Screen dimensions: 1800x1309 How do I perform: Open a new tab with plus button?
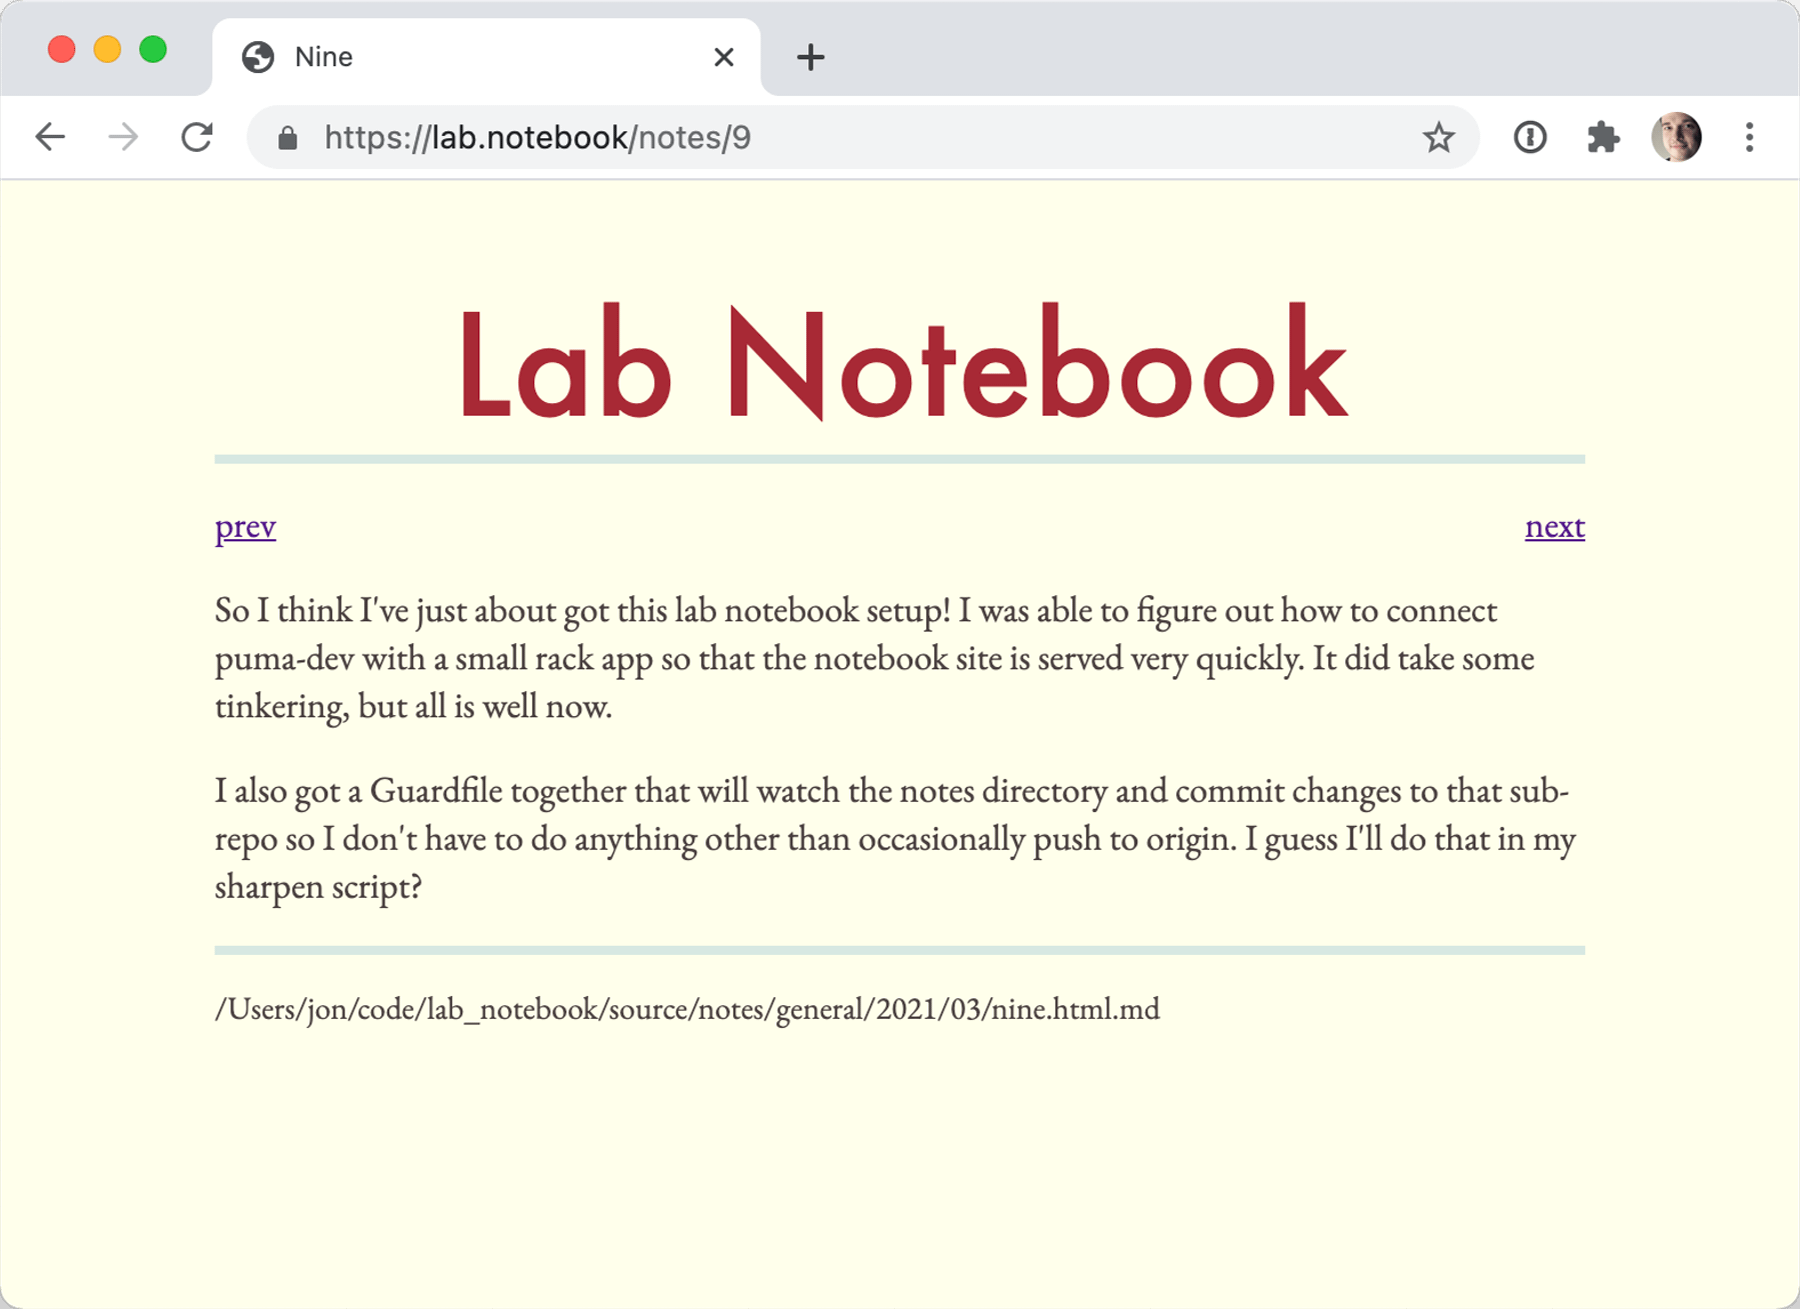point(810,57)
